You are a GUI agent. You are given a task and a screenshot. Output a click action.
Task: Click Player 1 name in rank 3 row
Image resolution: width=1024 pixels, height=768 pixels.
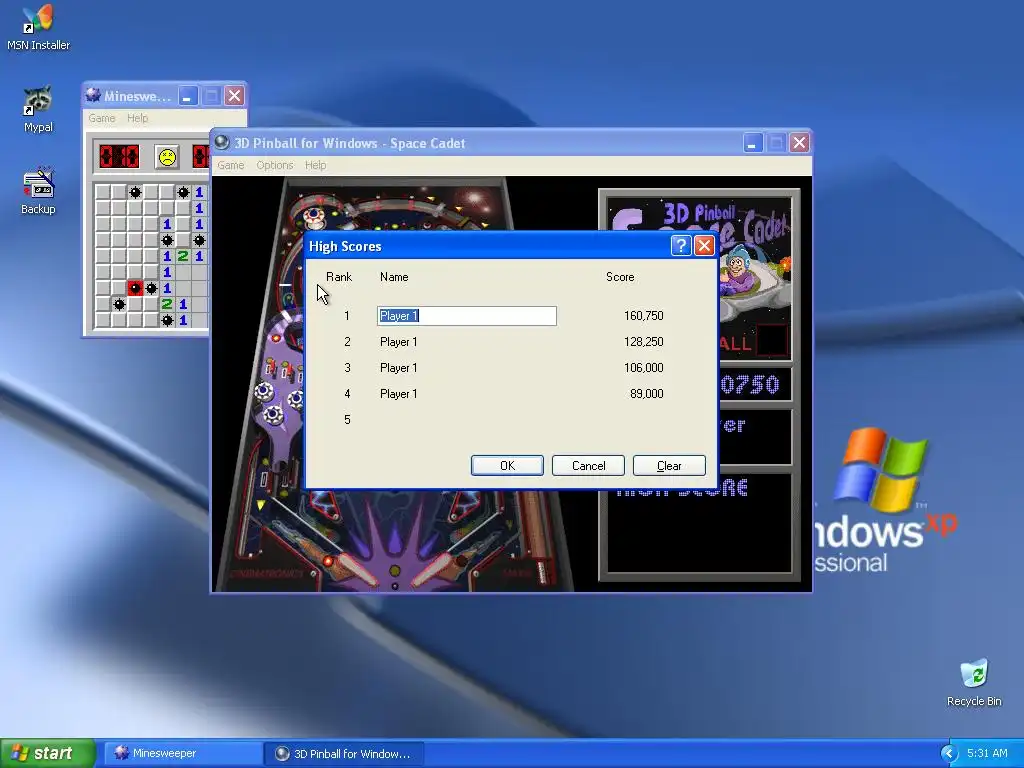point(398,368)
